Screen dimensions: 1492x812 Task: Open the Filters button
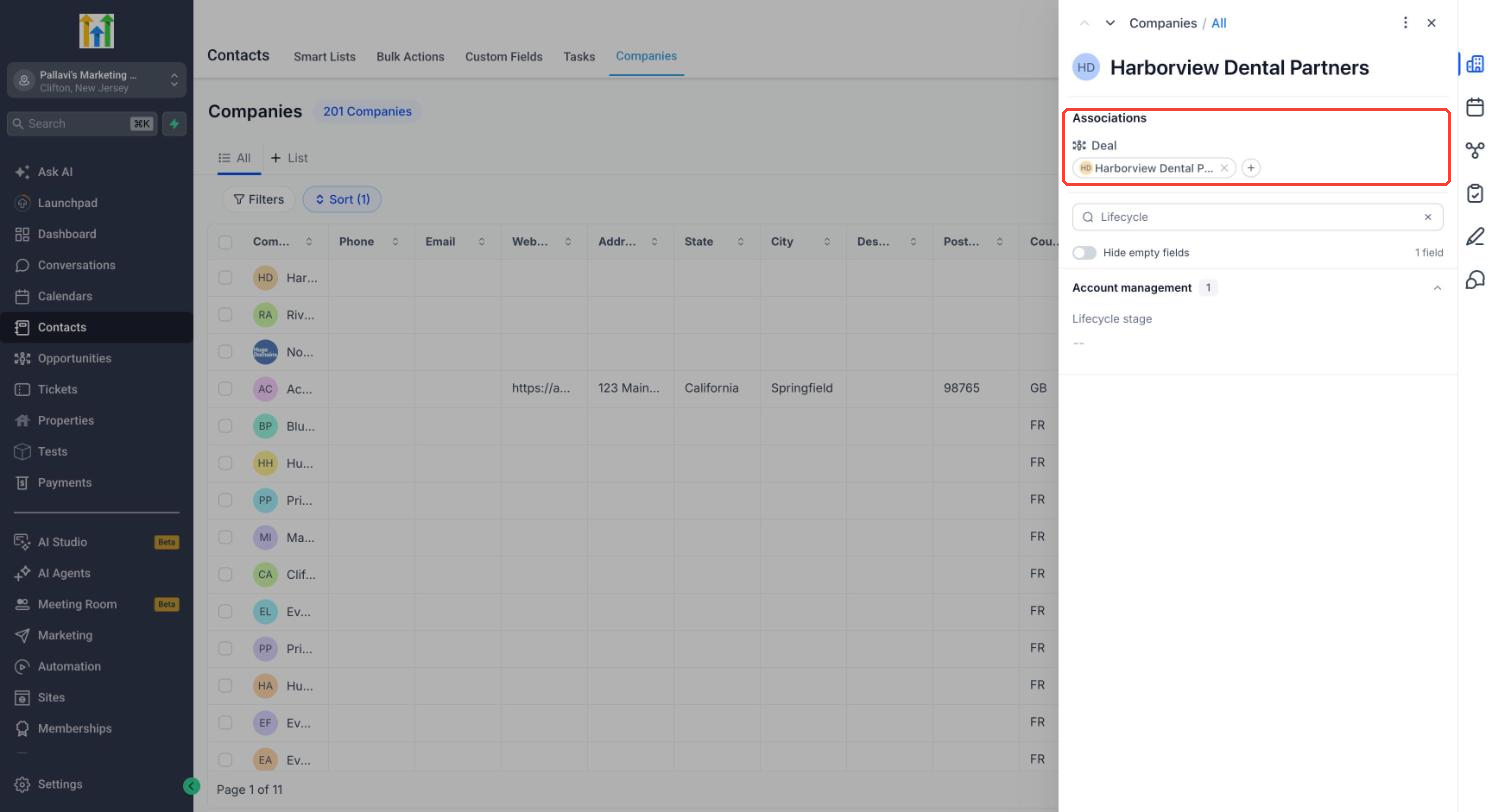tap(258, 199)
